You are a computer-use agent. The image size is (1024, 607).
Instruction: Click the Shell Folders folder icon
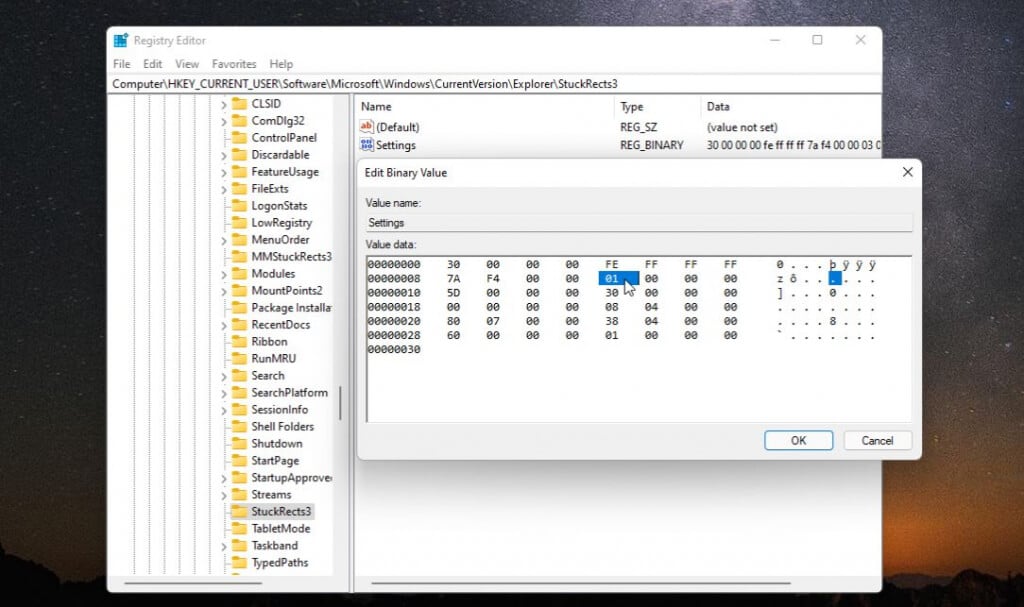tap(240, 426)
